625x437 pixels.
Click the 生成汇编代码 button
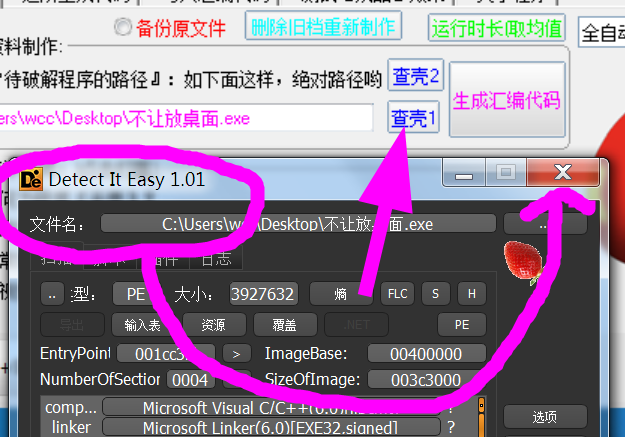(x=507, y=100)
